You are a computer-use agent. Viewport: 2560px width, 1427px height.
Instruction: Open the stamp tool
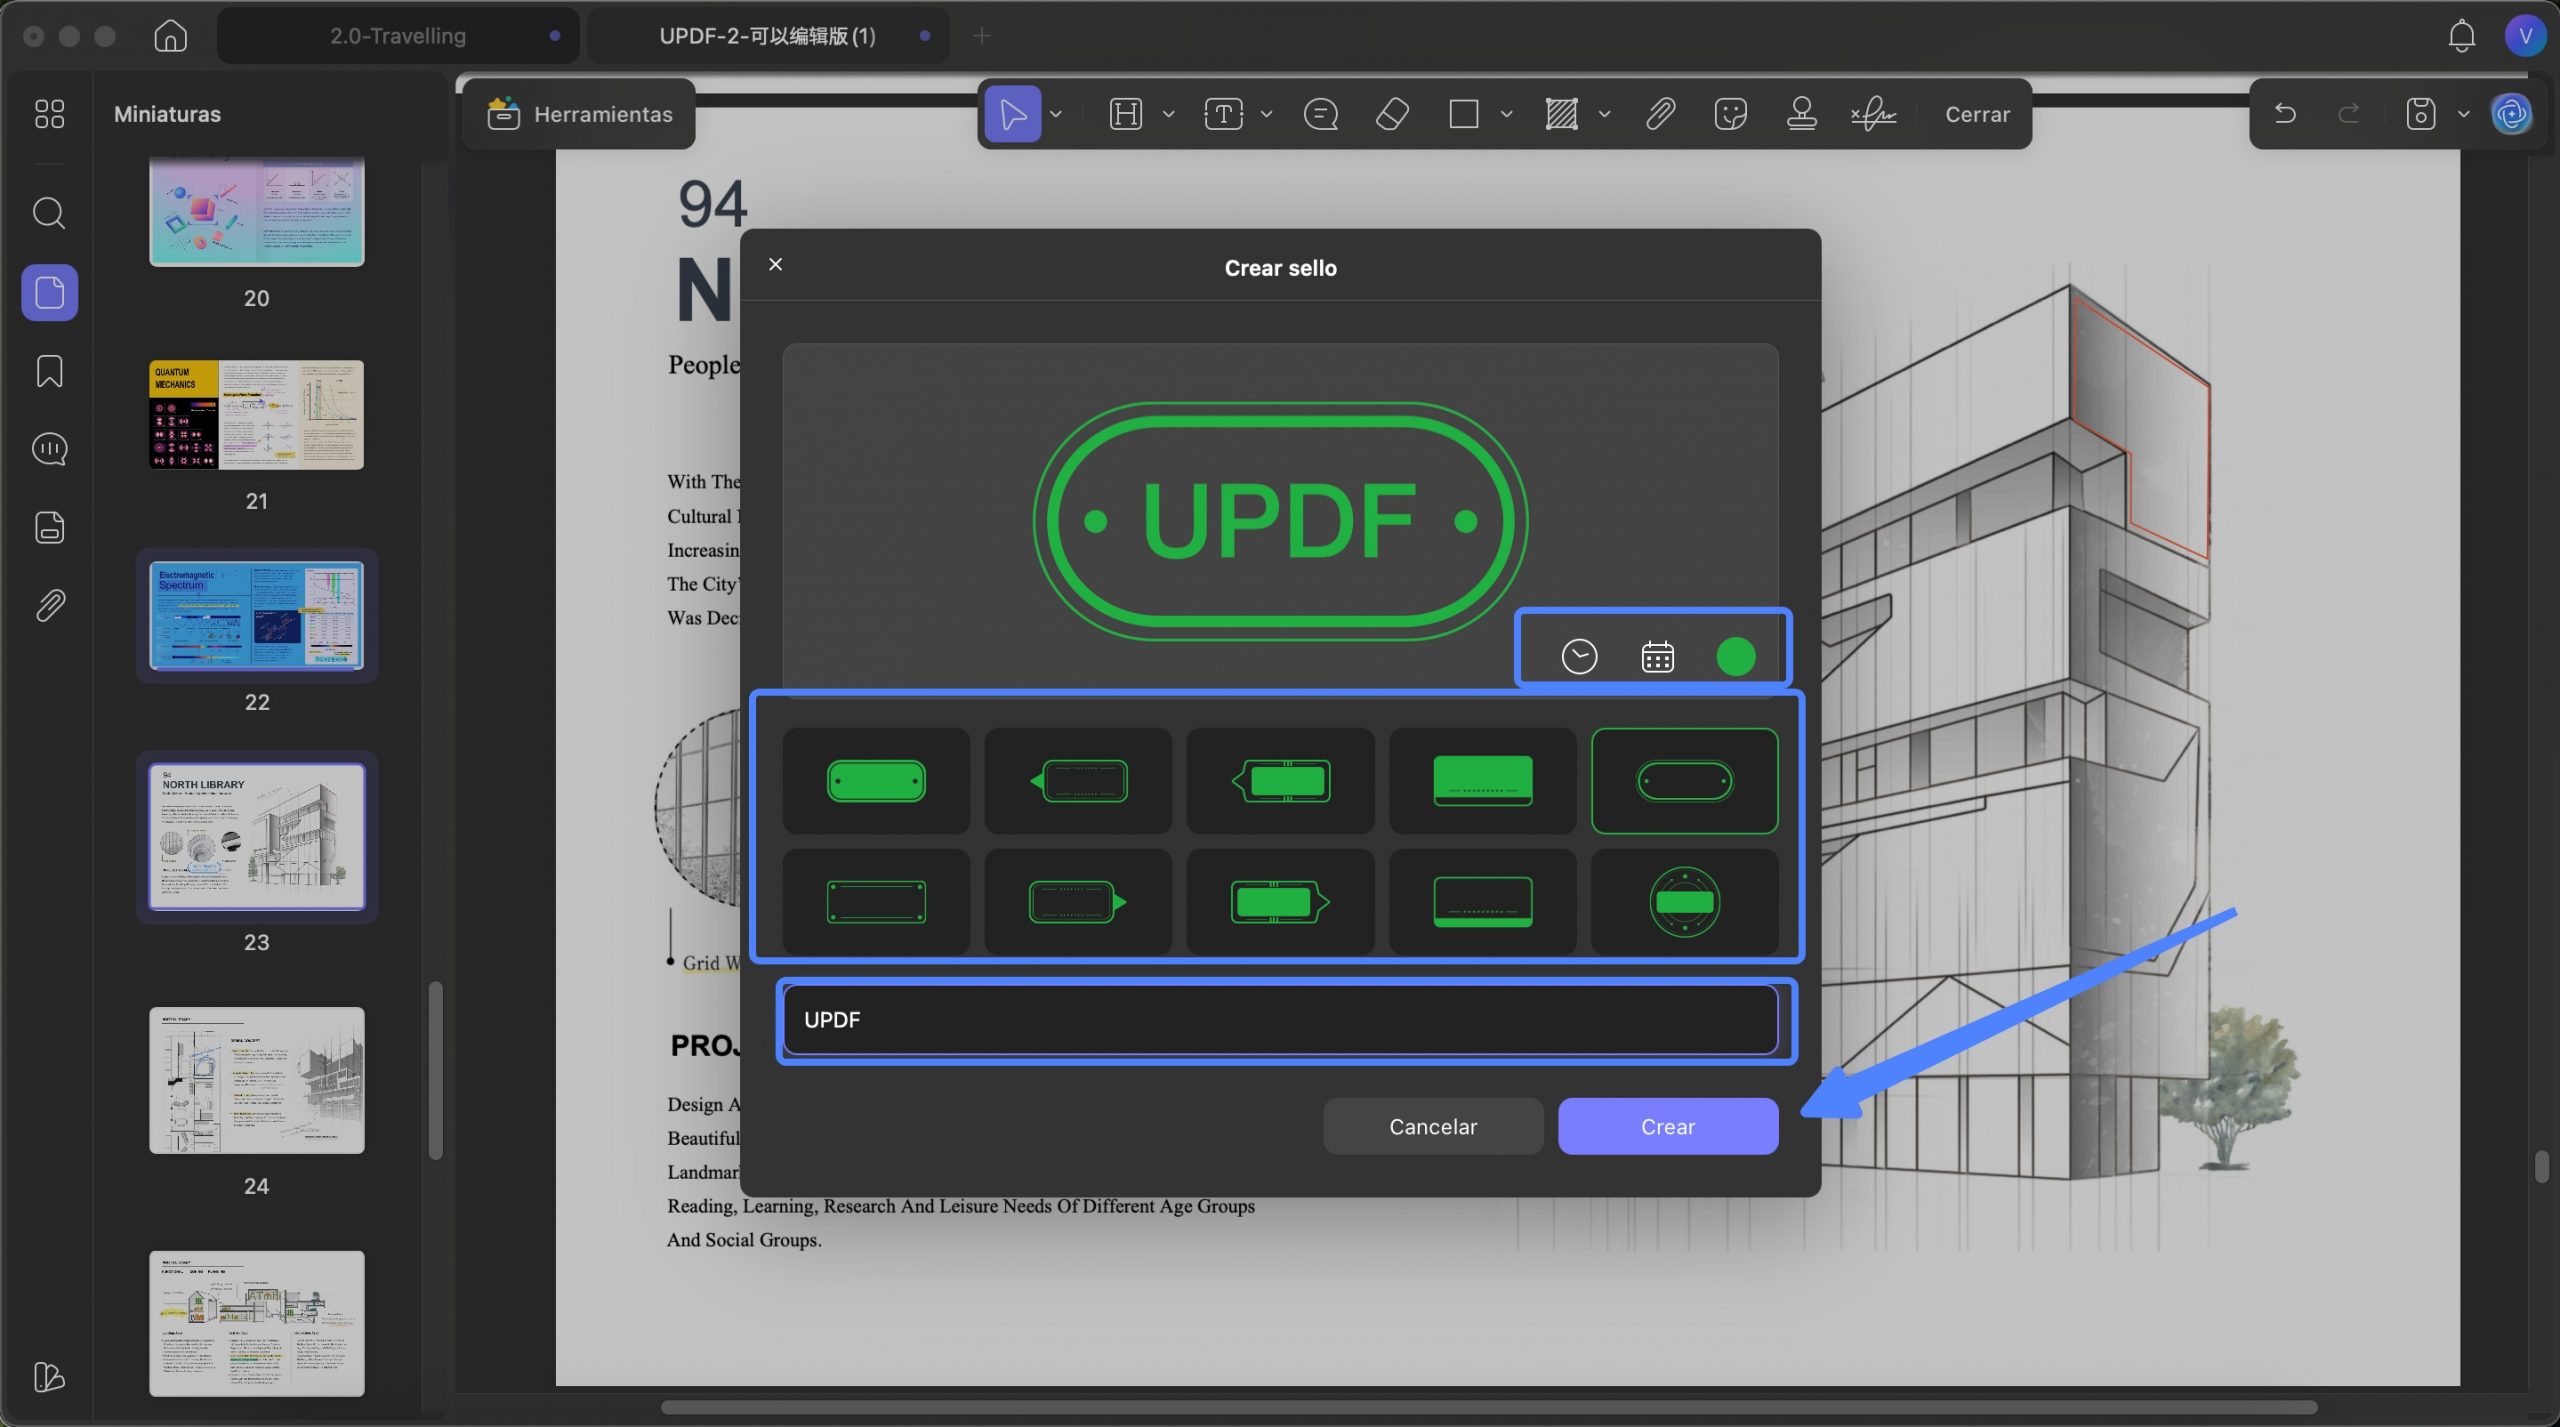[x=1801, y=114]
